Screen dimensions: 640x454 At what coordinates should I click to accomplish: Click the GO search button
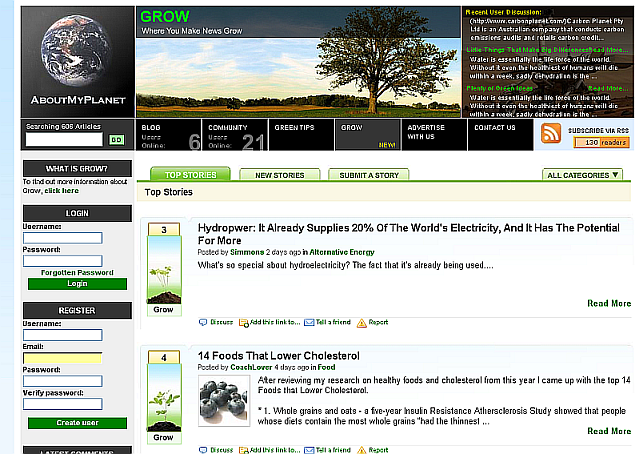tap(116, 140)
